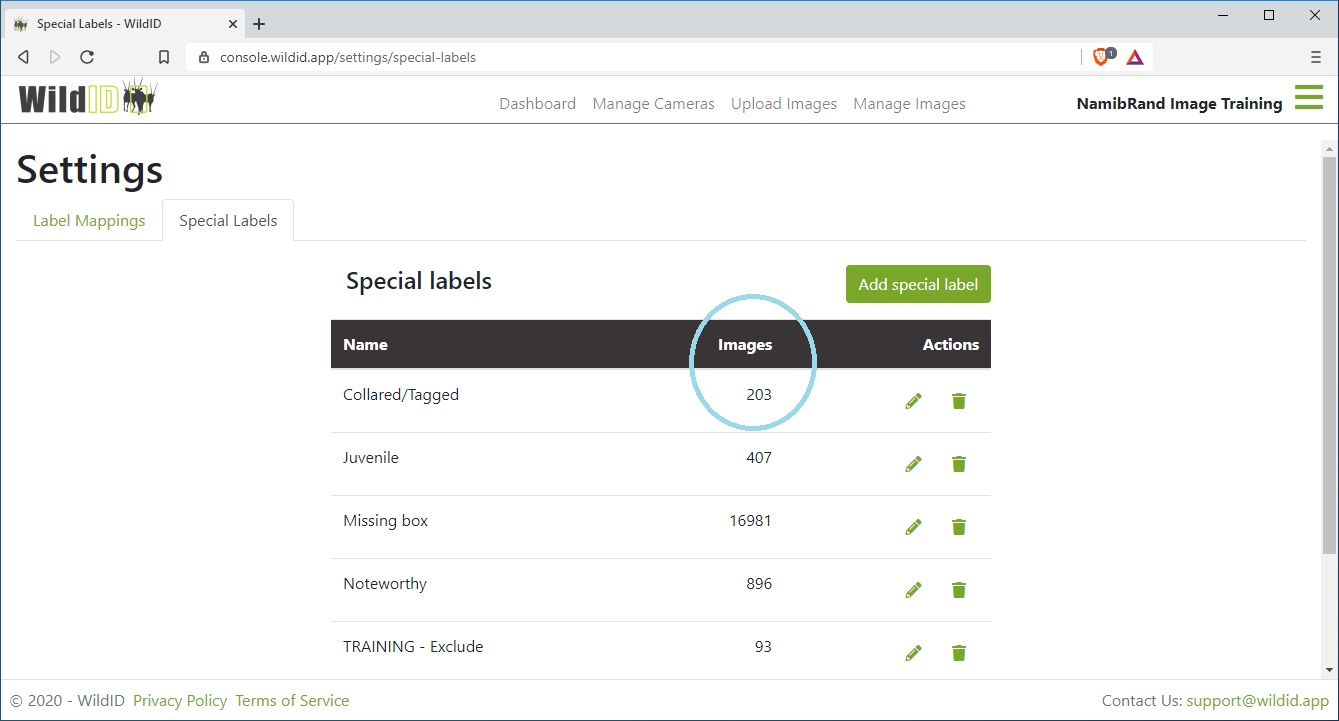The width and height of the screenshot is (1339, 721).
Task: Open the Upload Images page
Action: click(x=784, y=104)
